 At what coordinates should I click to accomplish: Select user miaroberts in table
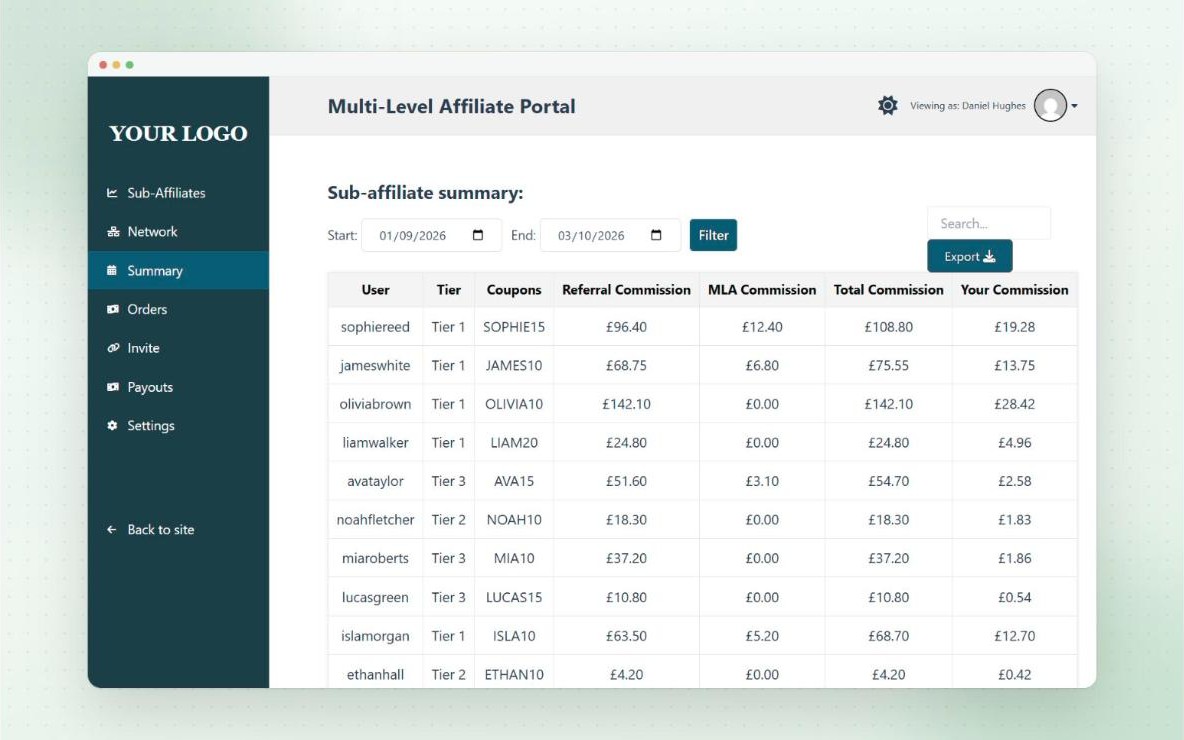click(x=375, y=558)
